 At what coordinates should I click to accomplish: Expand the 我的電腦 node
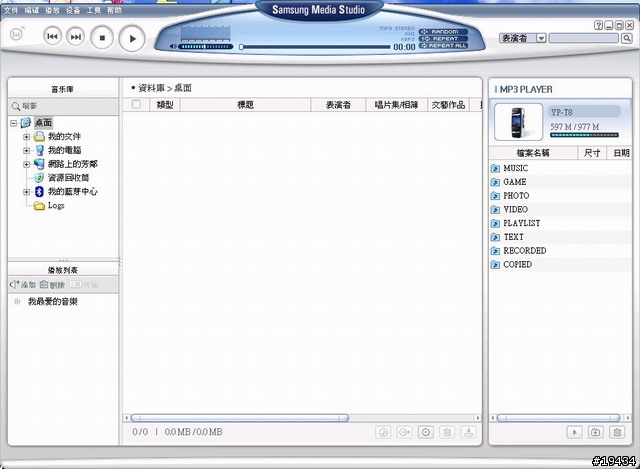point(27,151)
